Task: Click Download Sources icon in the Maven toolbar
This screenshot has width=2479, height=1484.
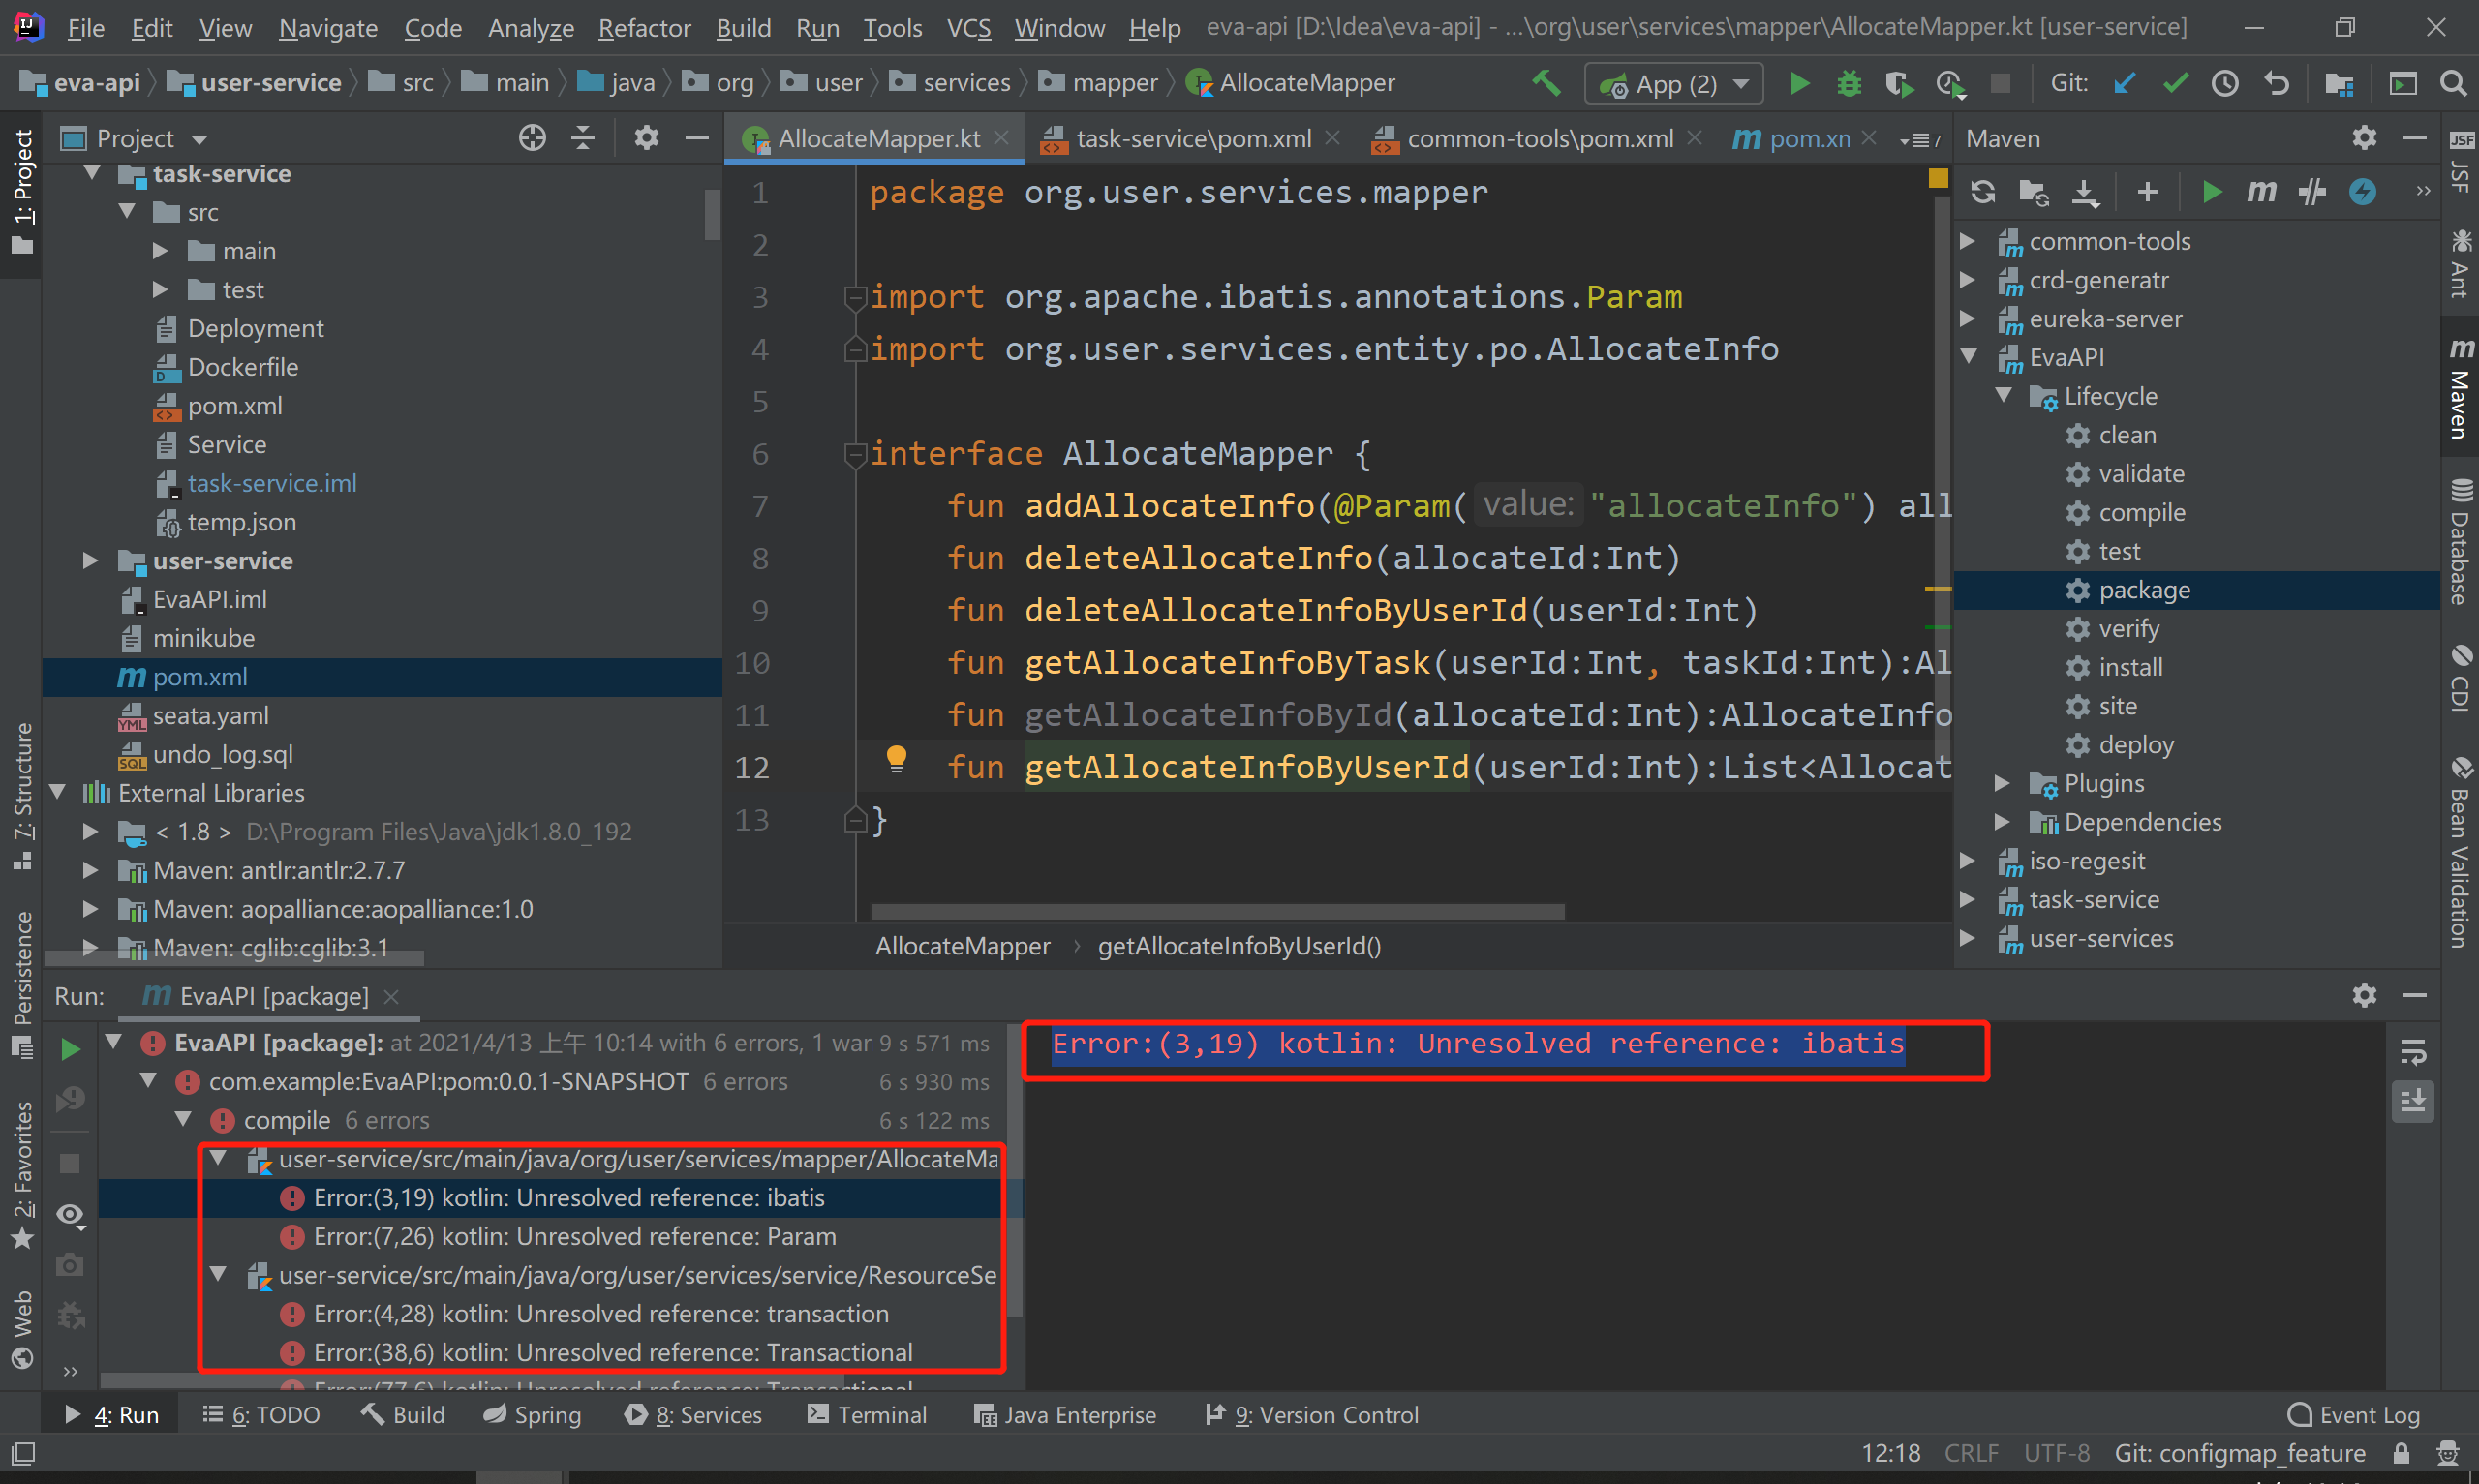Action: click(x=2085, y=192)
